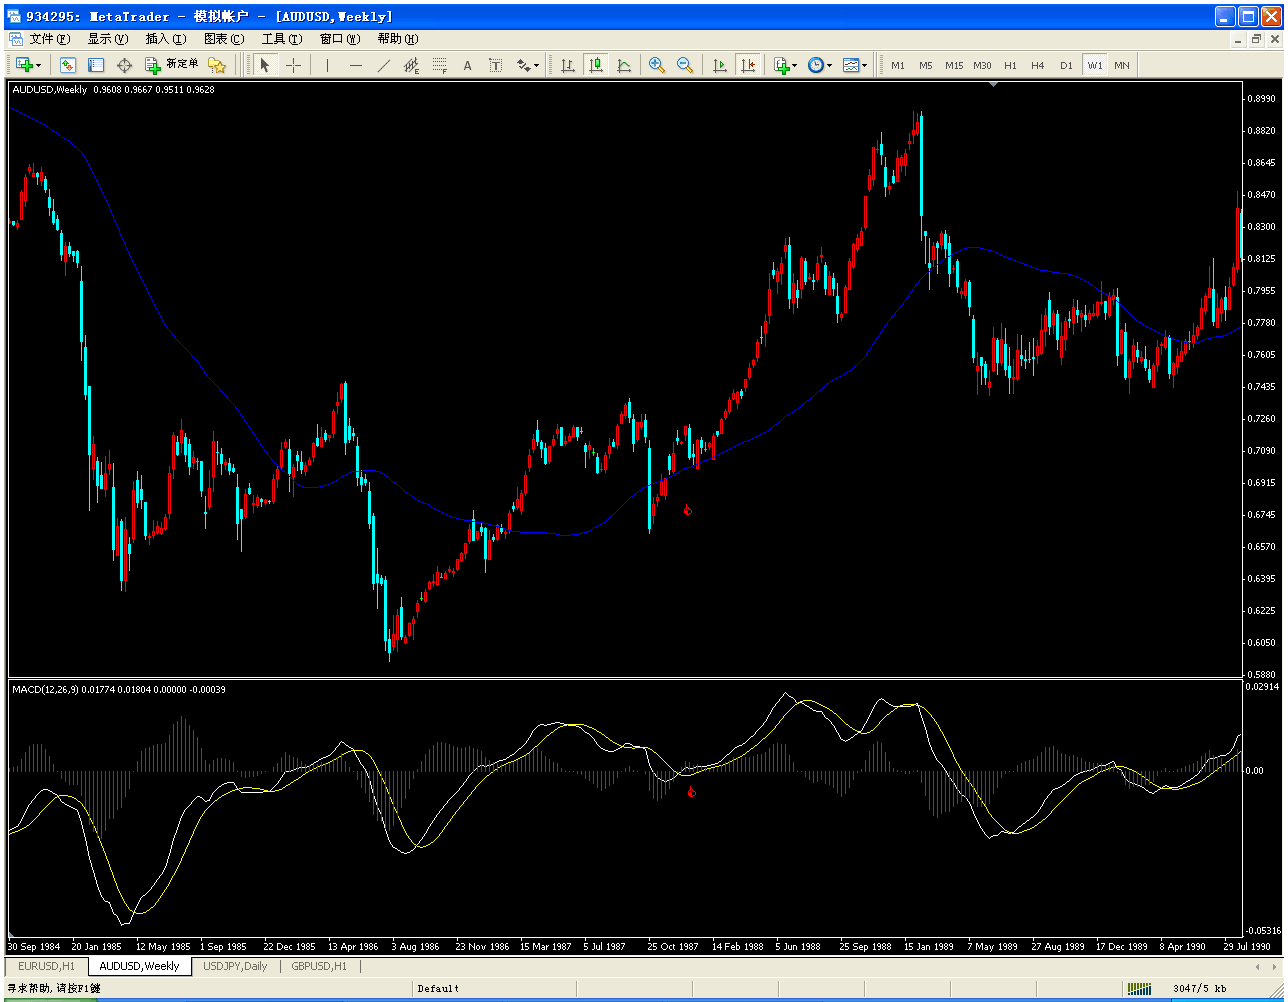This screenshot has width=1288, height=1002.
Task: Switch timeframe to M1
Action: point(898,65)
